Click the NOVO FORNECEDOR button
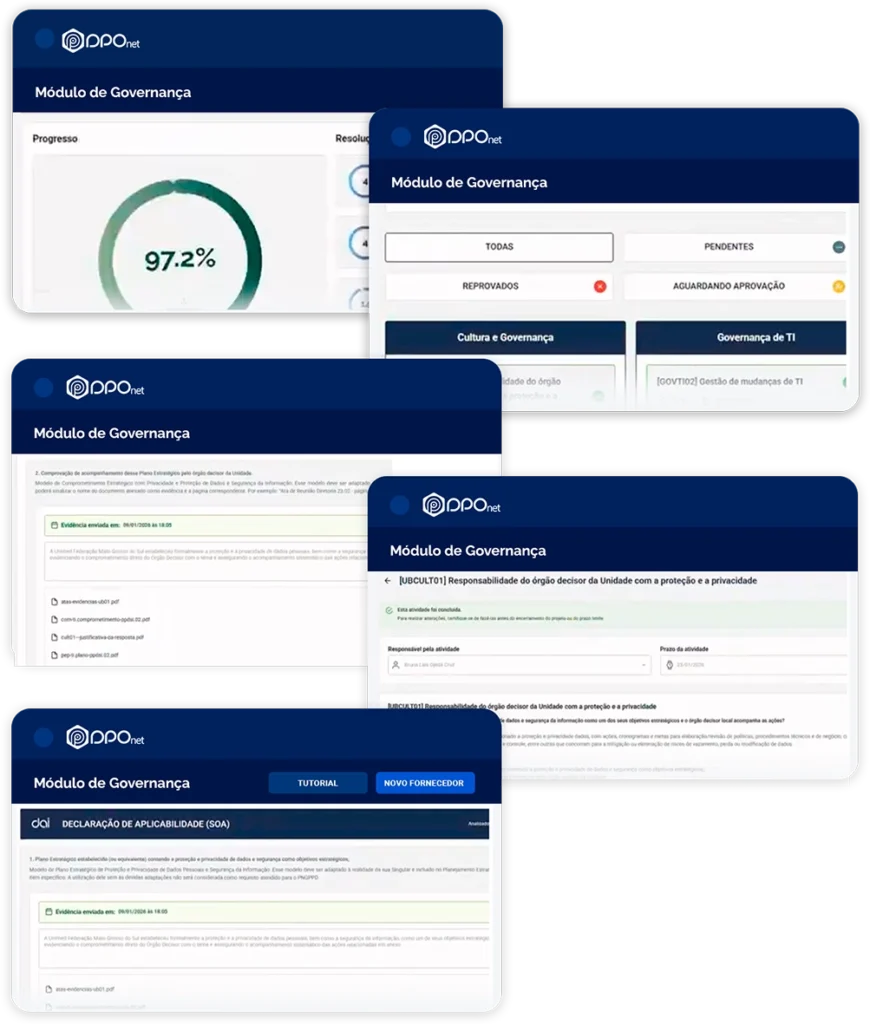 click(x=425, y=783)
